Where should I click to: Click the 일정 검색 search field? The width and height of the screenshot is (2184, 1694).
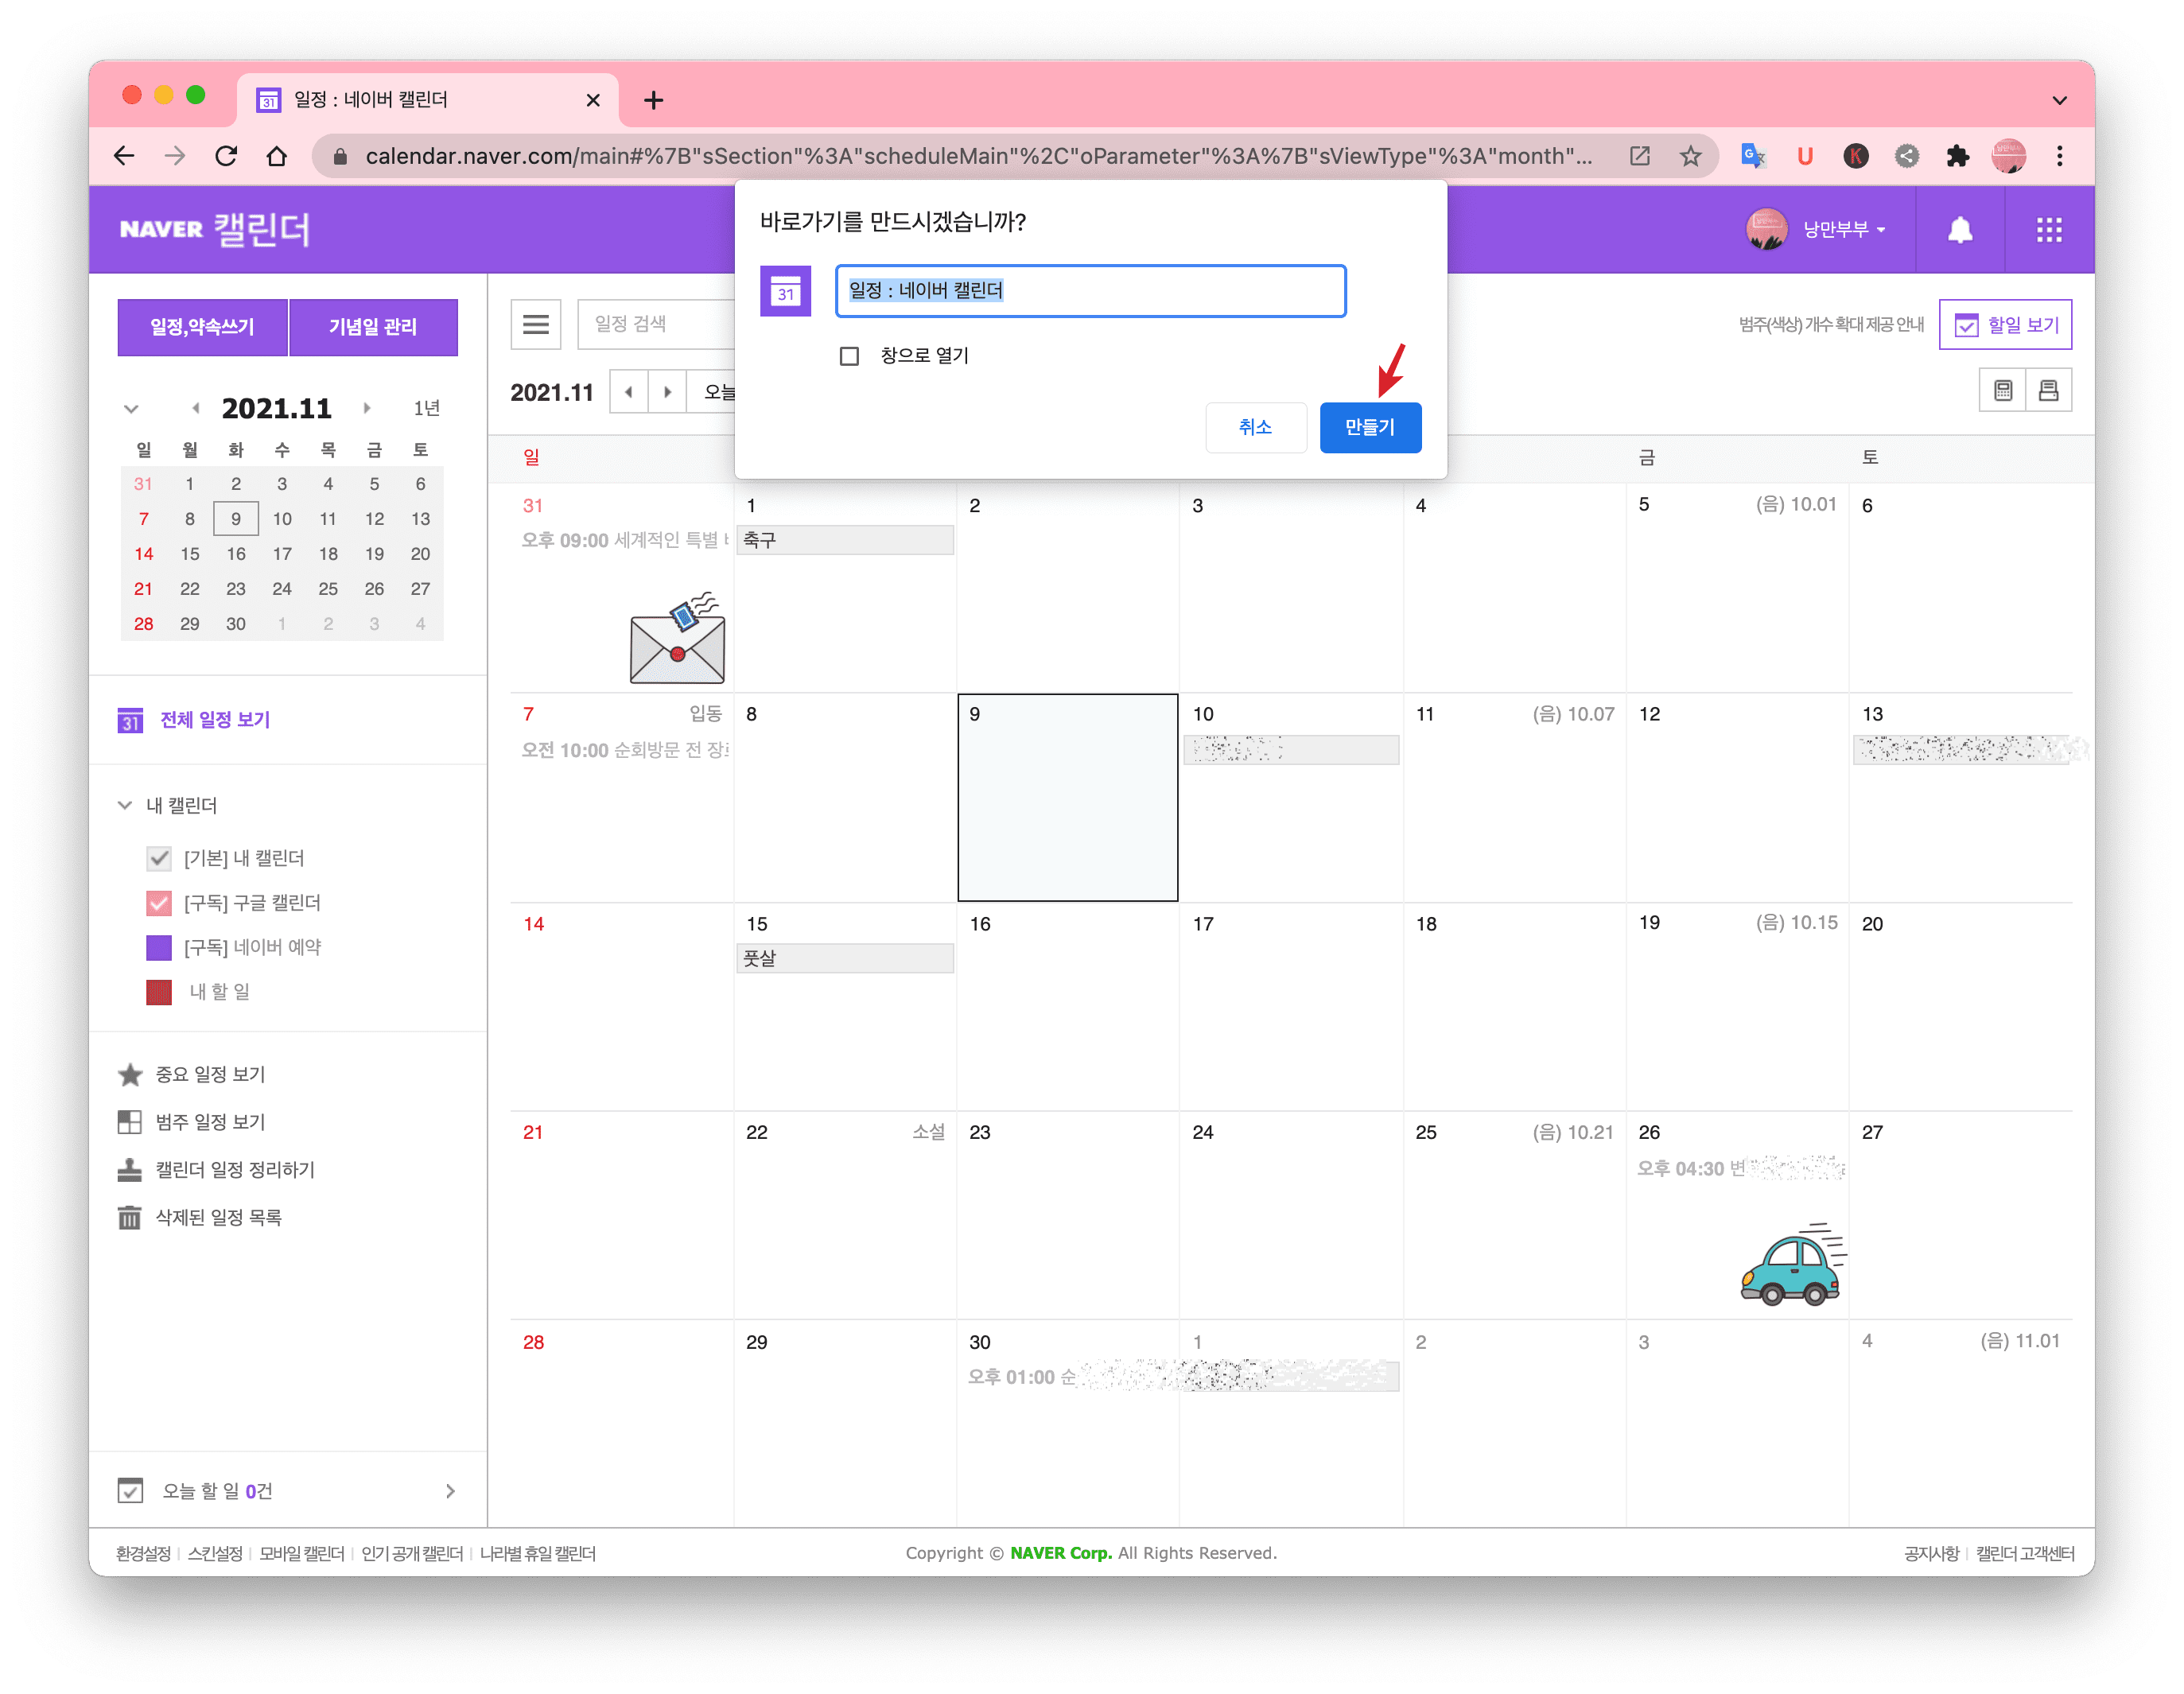pos(656,324)
